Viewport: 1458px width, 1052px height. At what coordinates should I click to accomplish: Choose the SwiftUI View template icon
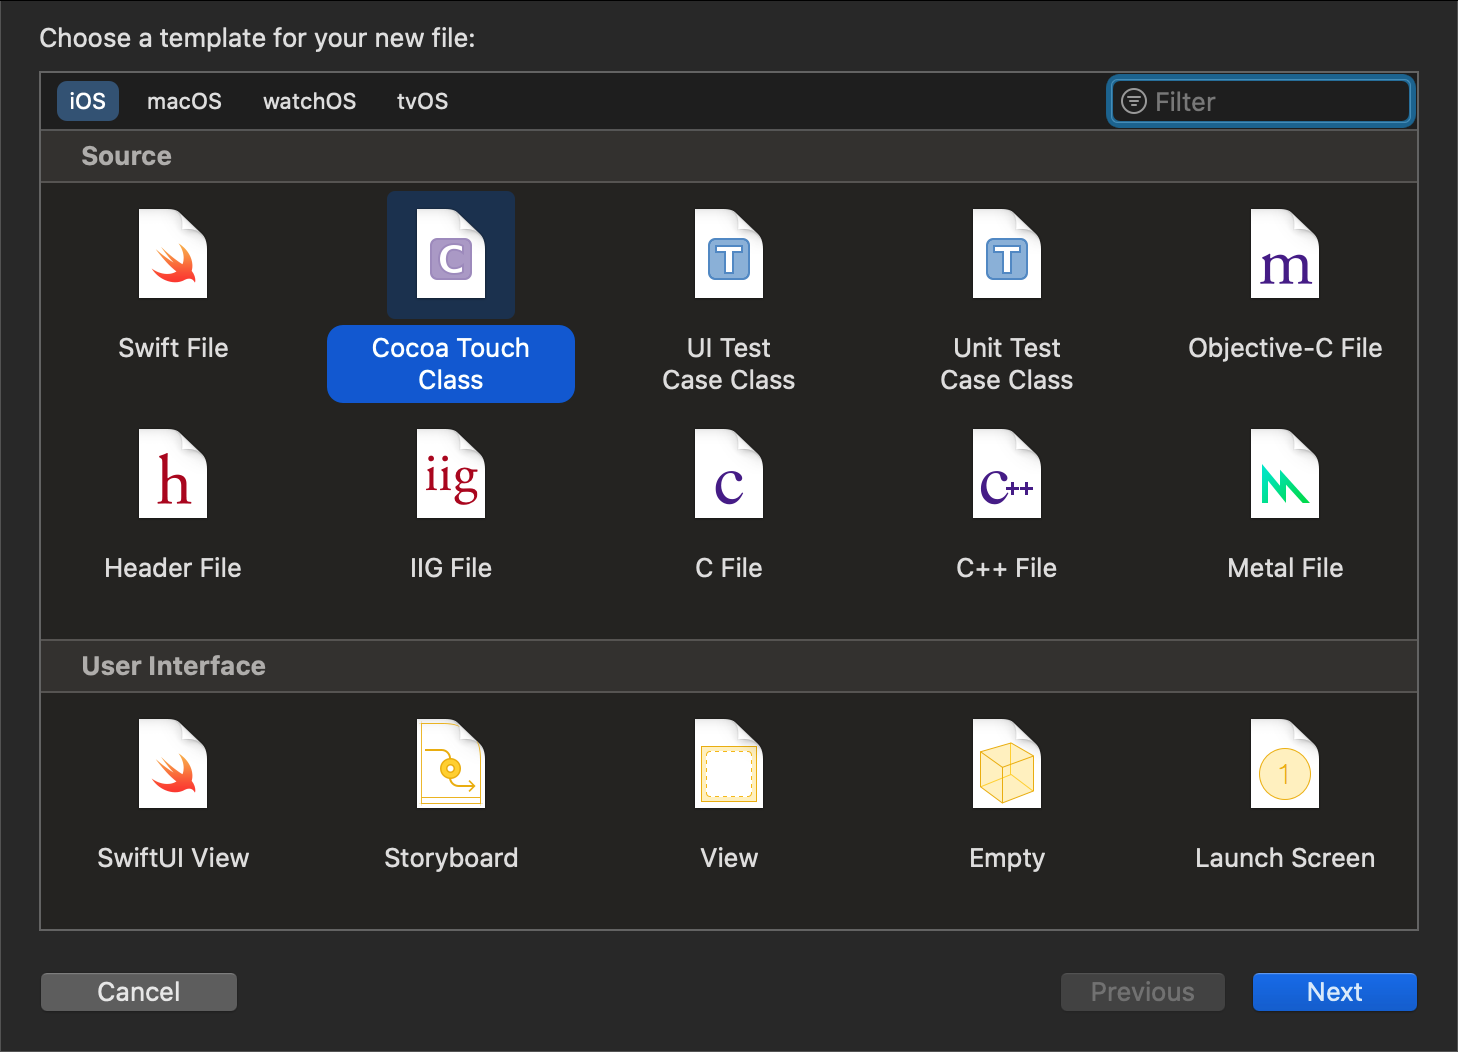tap(172, 763)
